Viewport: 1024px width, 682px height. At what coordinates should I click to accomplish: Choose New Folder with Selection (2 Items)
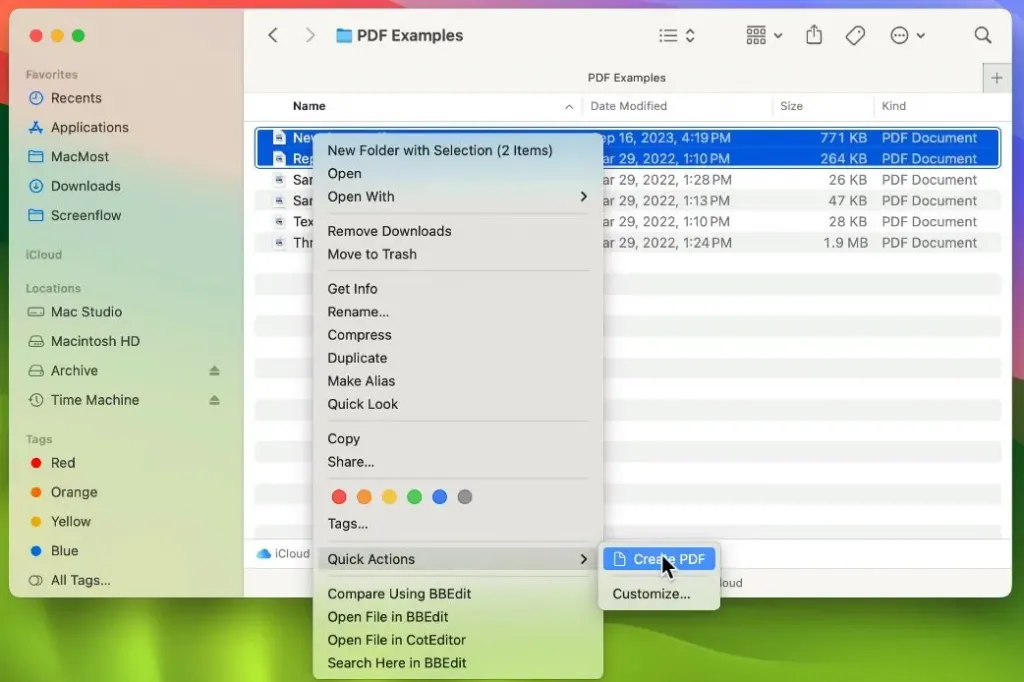(x=440, y=150)
